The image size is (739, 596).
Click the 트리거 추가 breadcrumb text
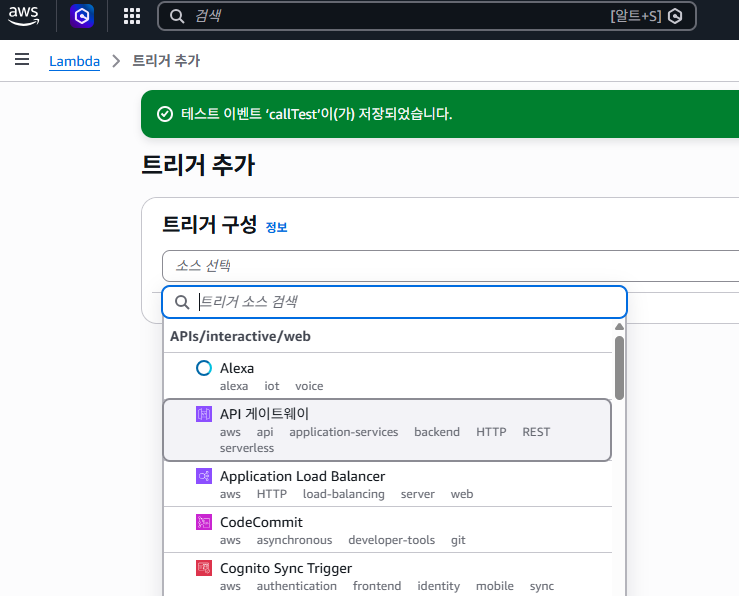166,61
